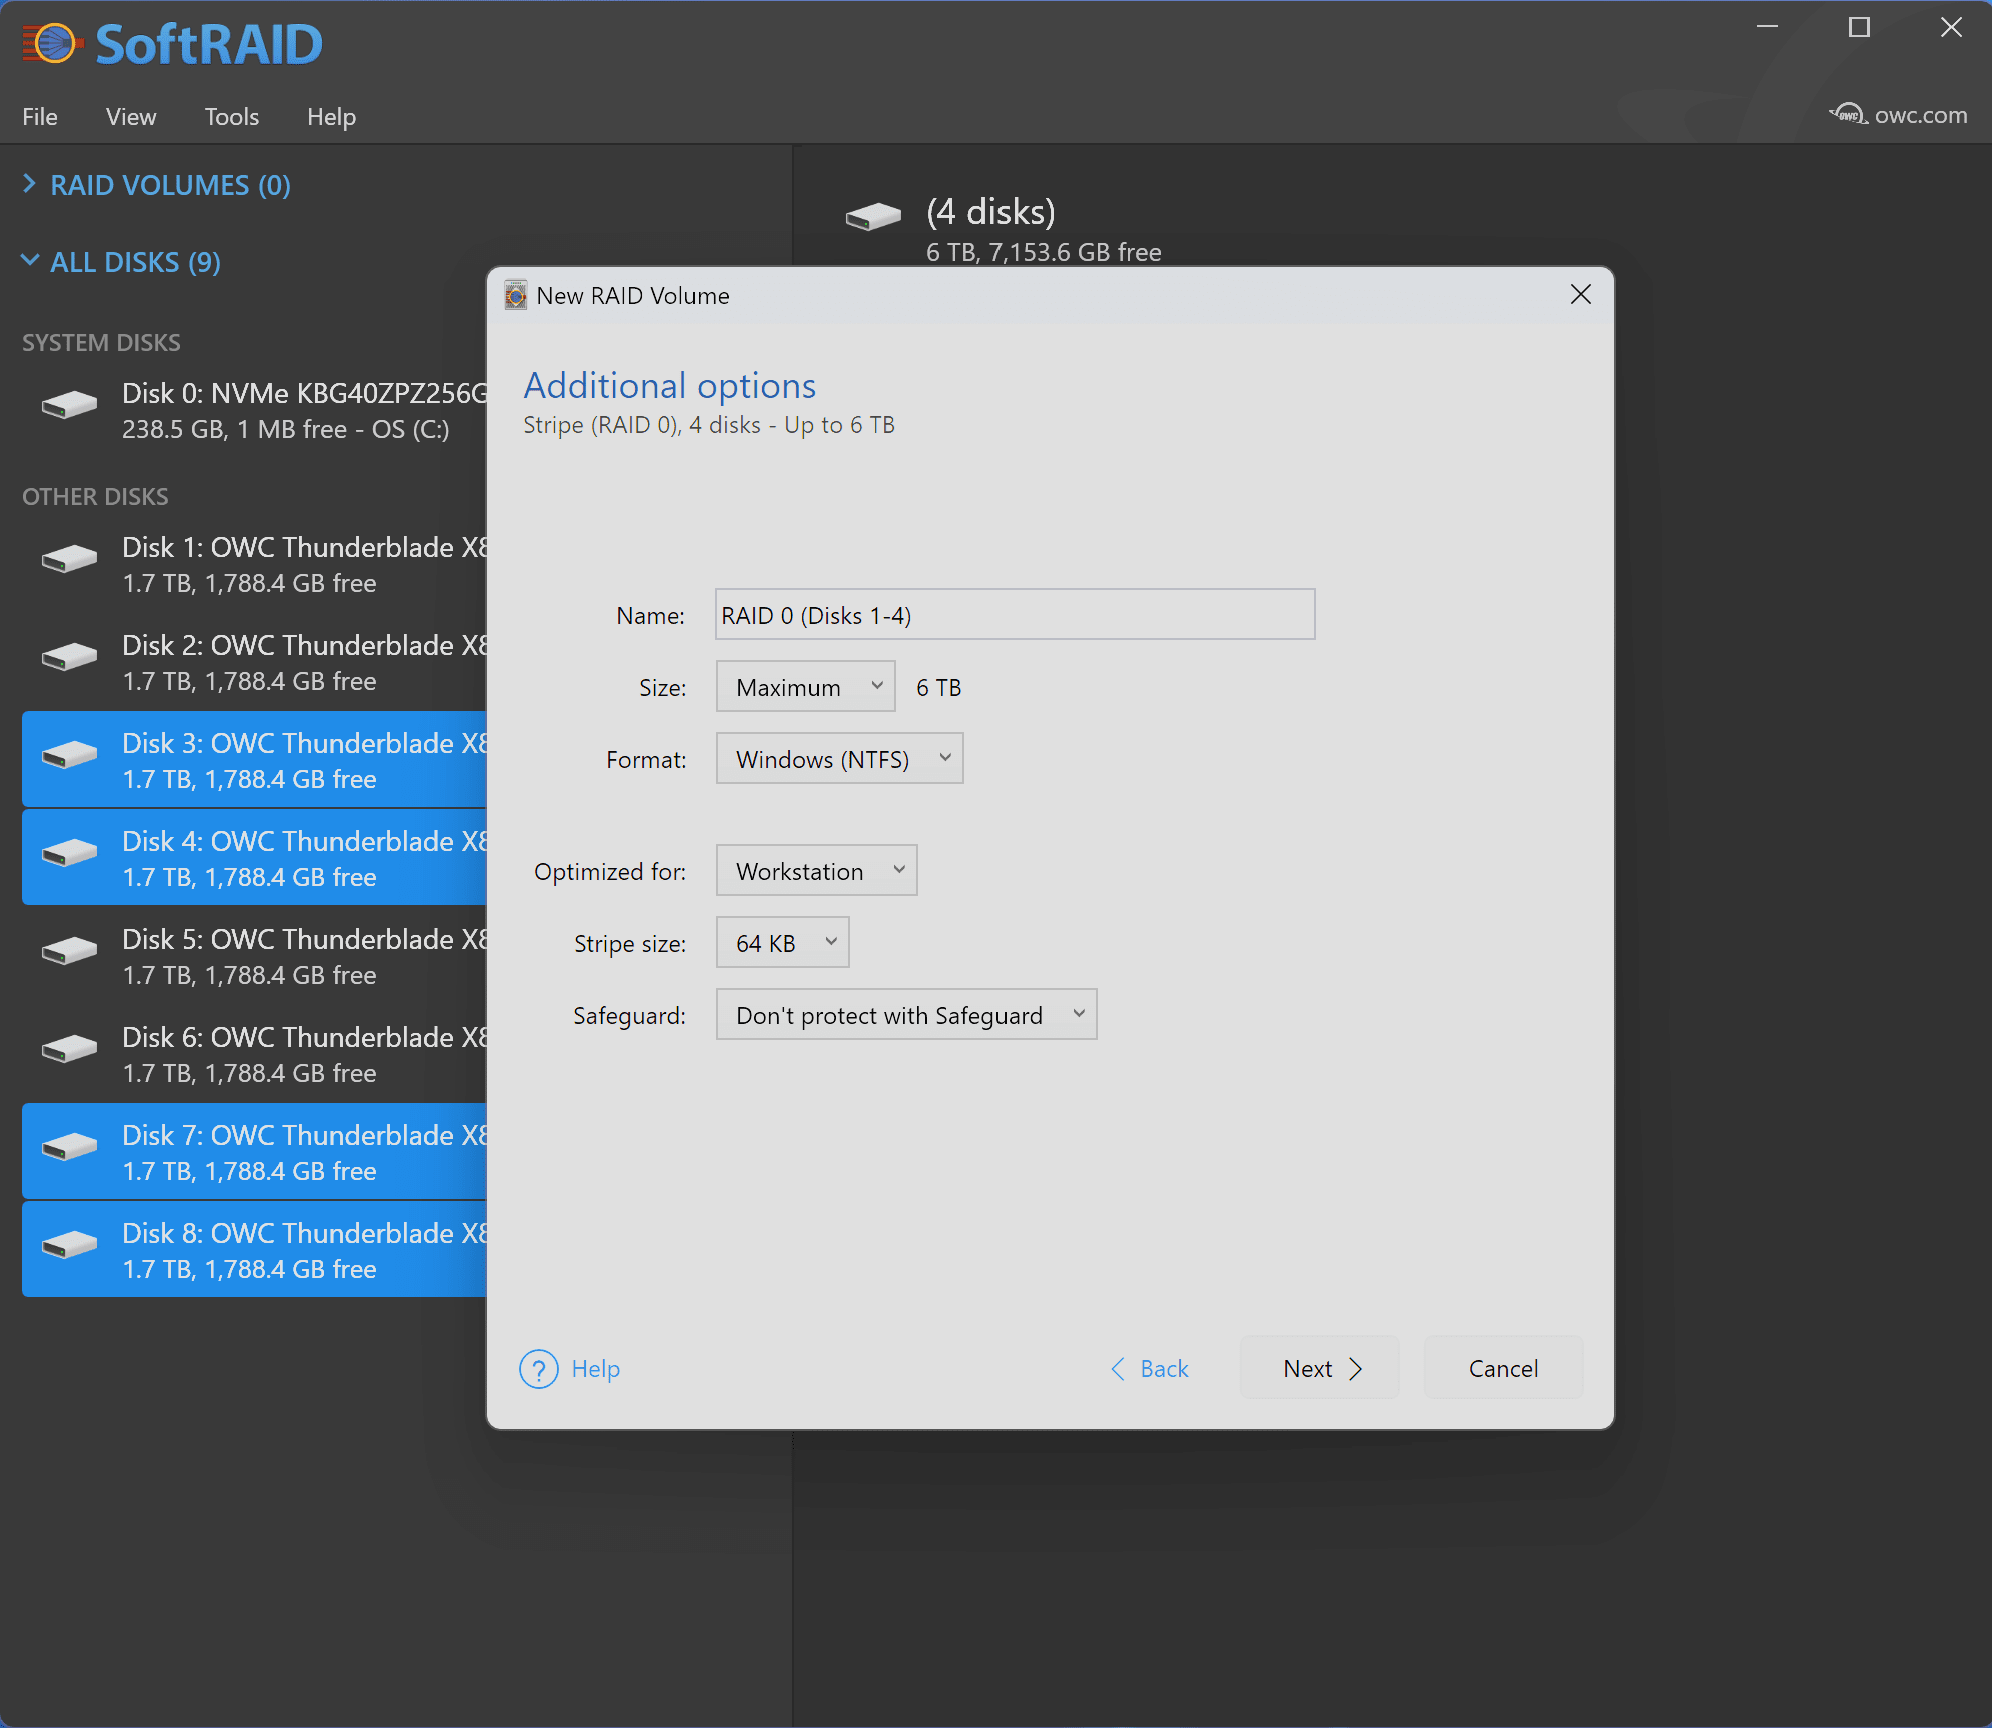Go Back to previous step
1992x1728 pixels.
point(1150,1369)
